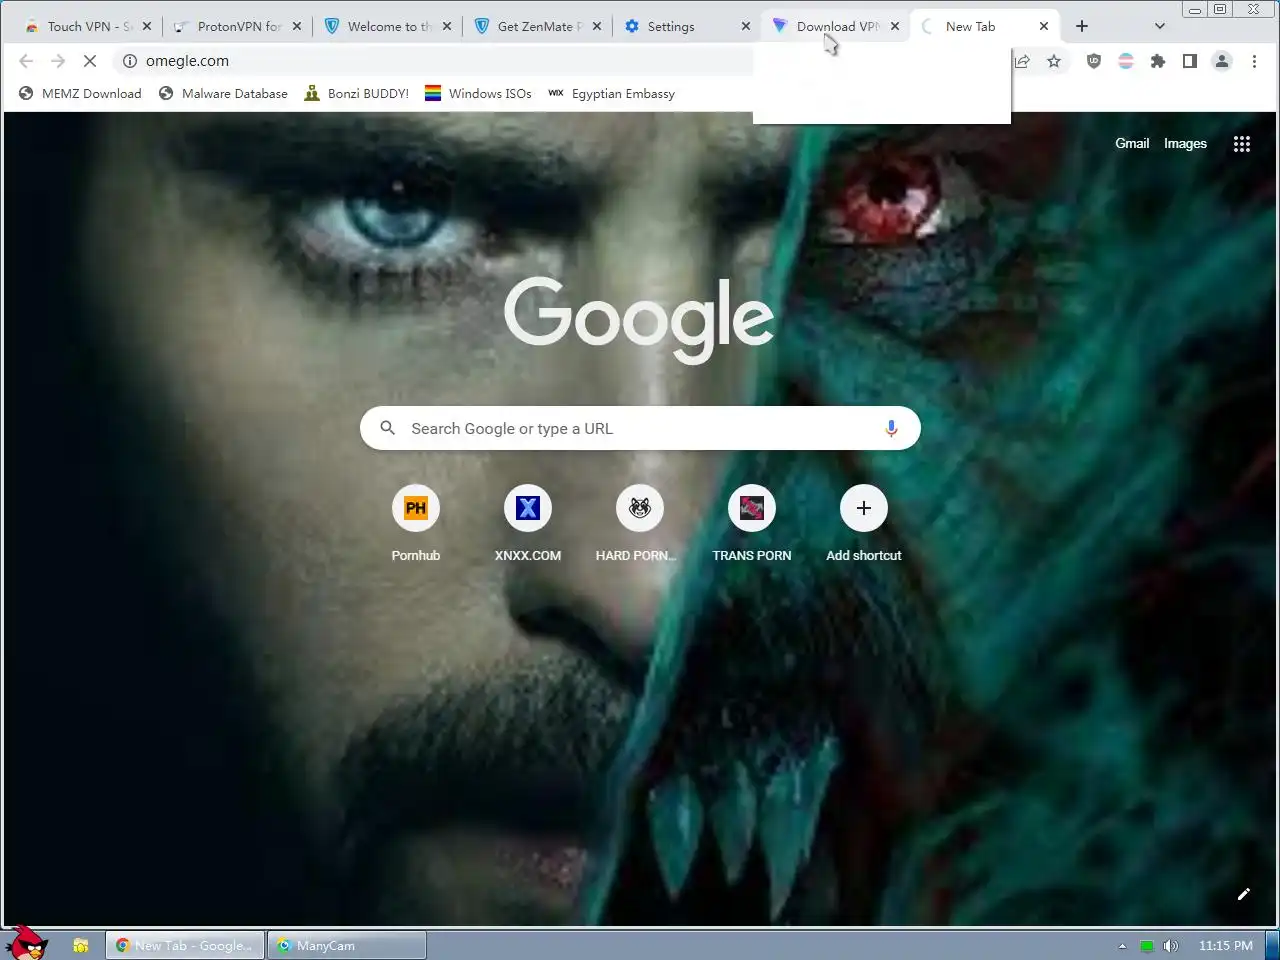Screen dimensions: 1280x960
Task: Share this page icon in address bar
Action: point(1022,61)
